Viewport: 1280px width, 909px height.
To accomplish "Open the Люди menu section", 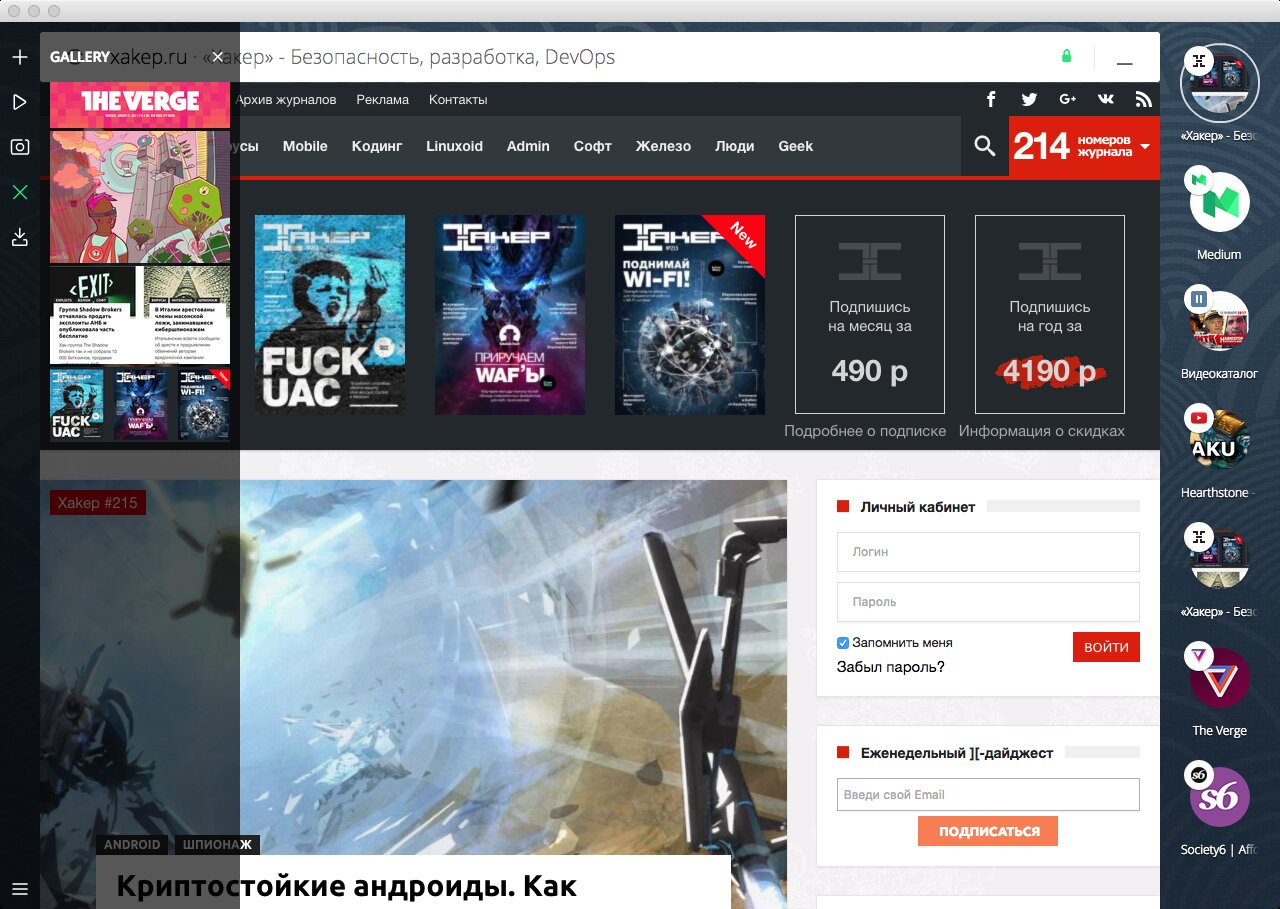I will [x=735, y=146].
